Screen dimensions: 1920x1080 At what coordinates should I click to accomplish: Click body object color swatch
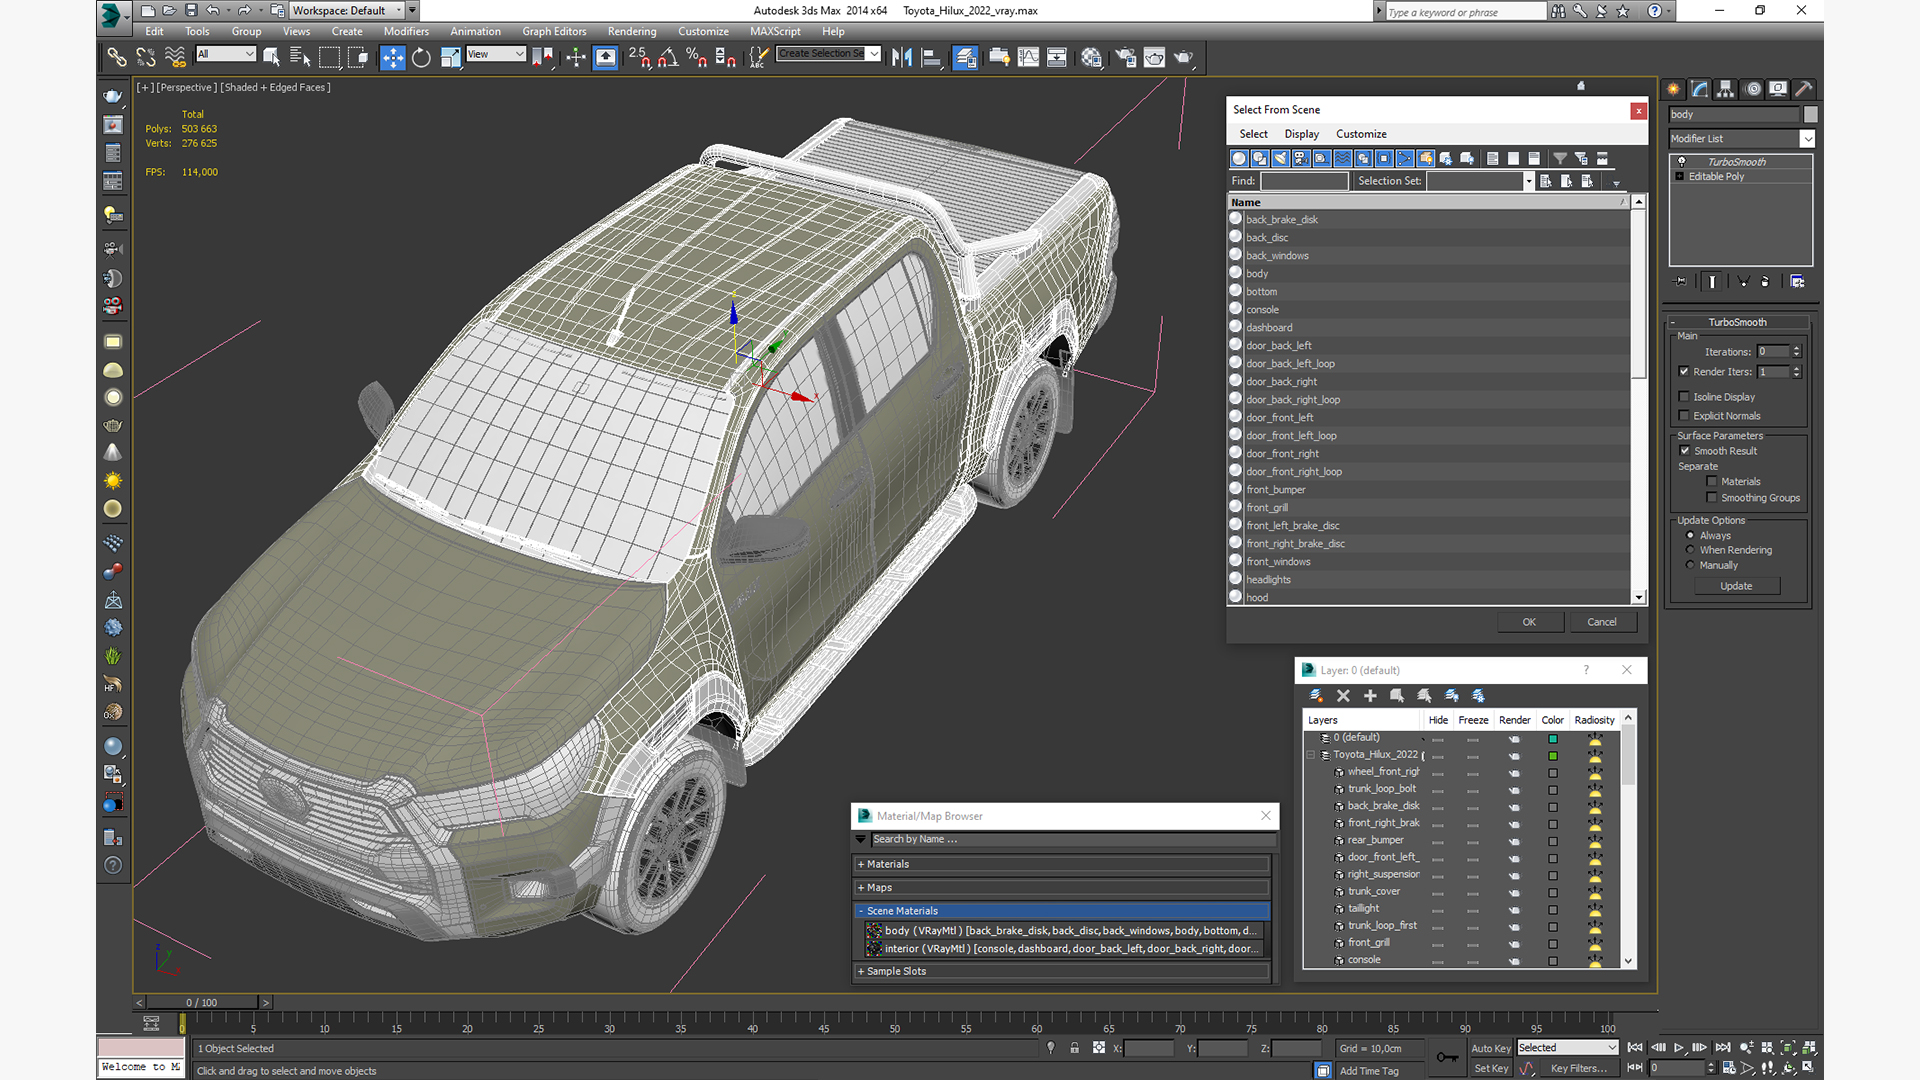(1810, 115)
